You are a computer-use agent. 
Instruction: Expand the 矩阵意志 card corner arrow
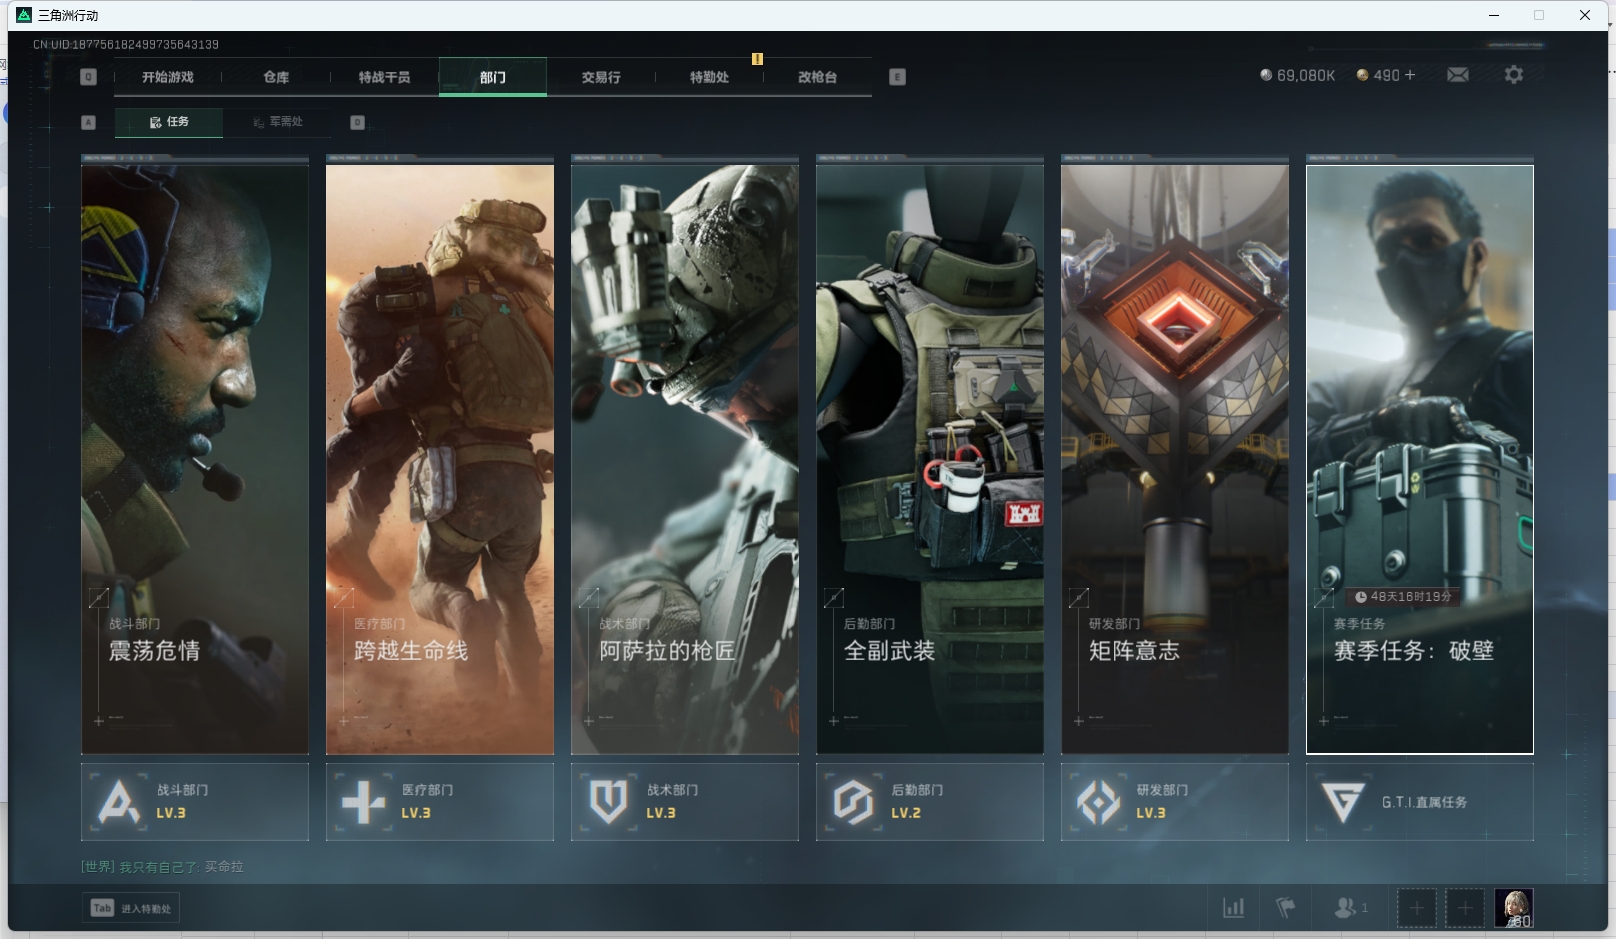(x=1078, y=598)
